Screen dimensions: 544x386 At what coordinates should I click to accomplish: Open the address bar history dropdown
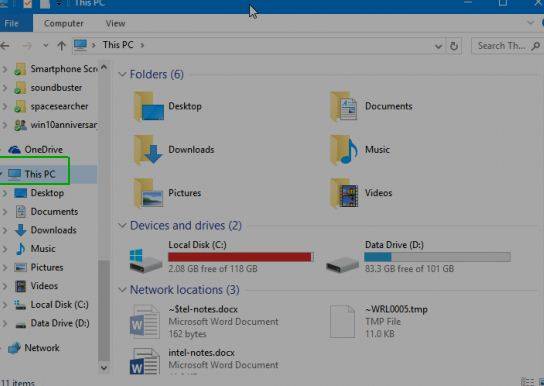coord(438,46)
